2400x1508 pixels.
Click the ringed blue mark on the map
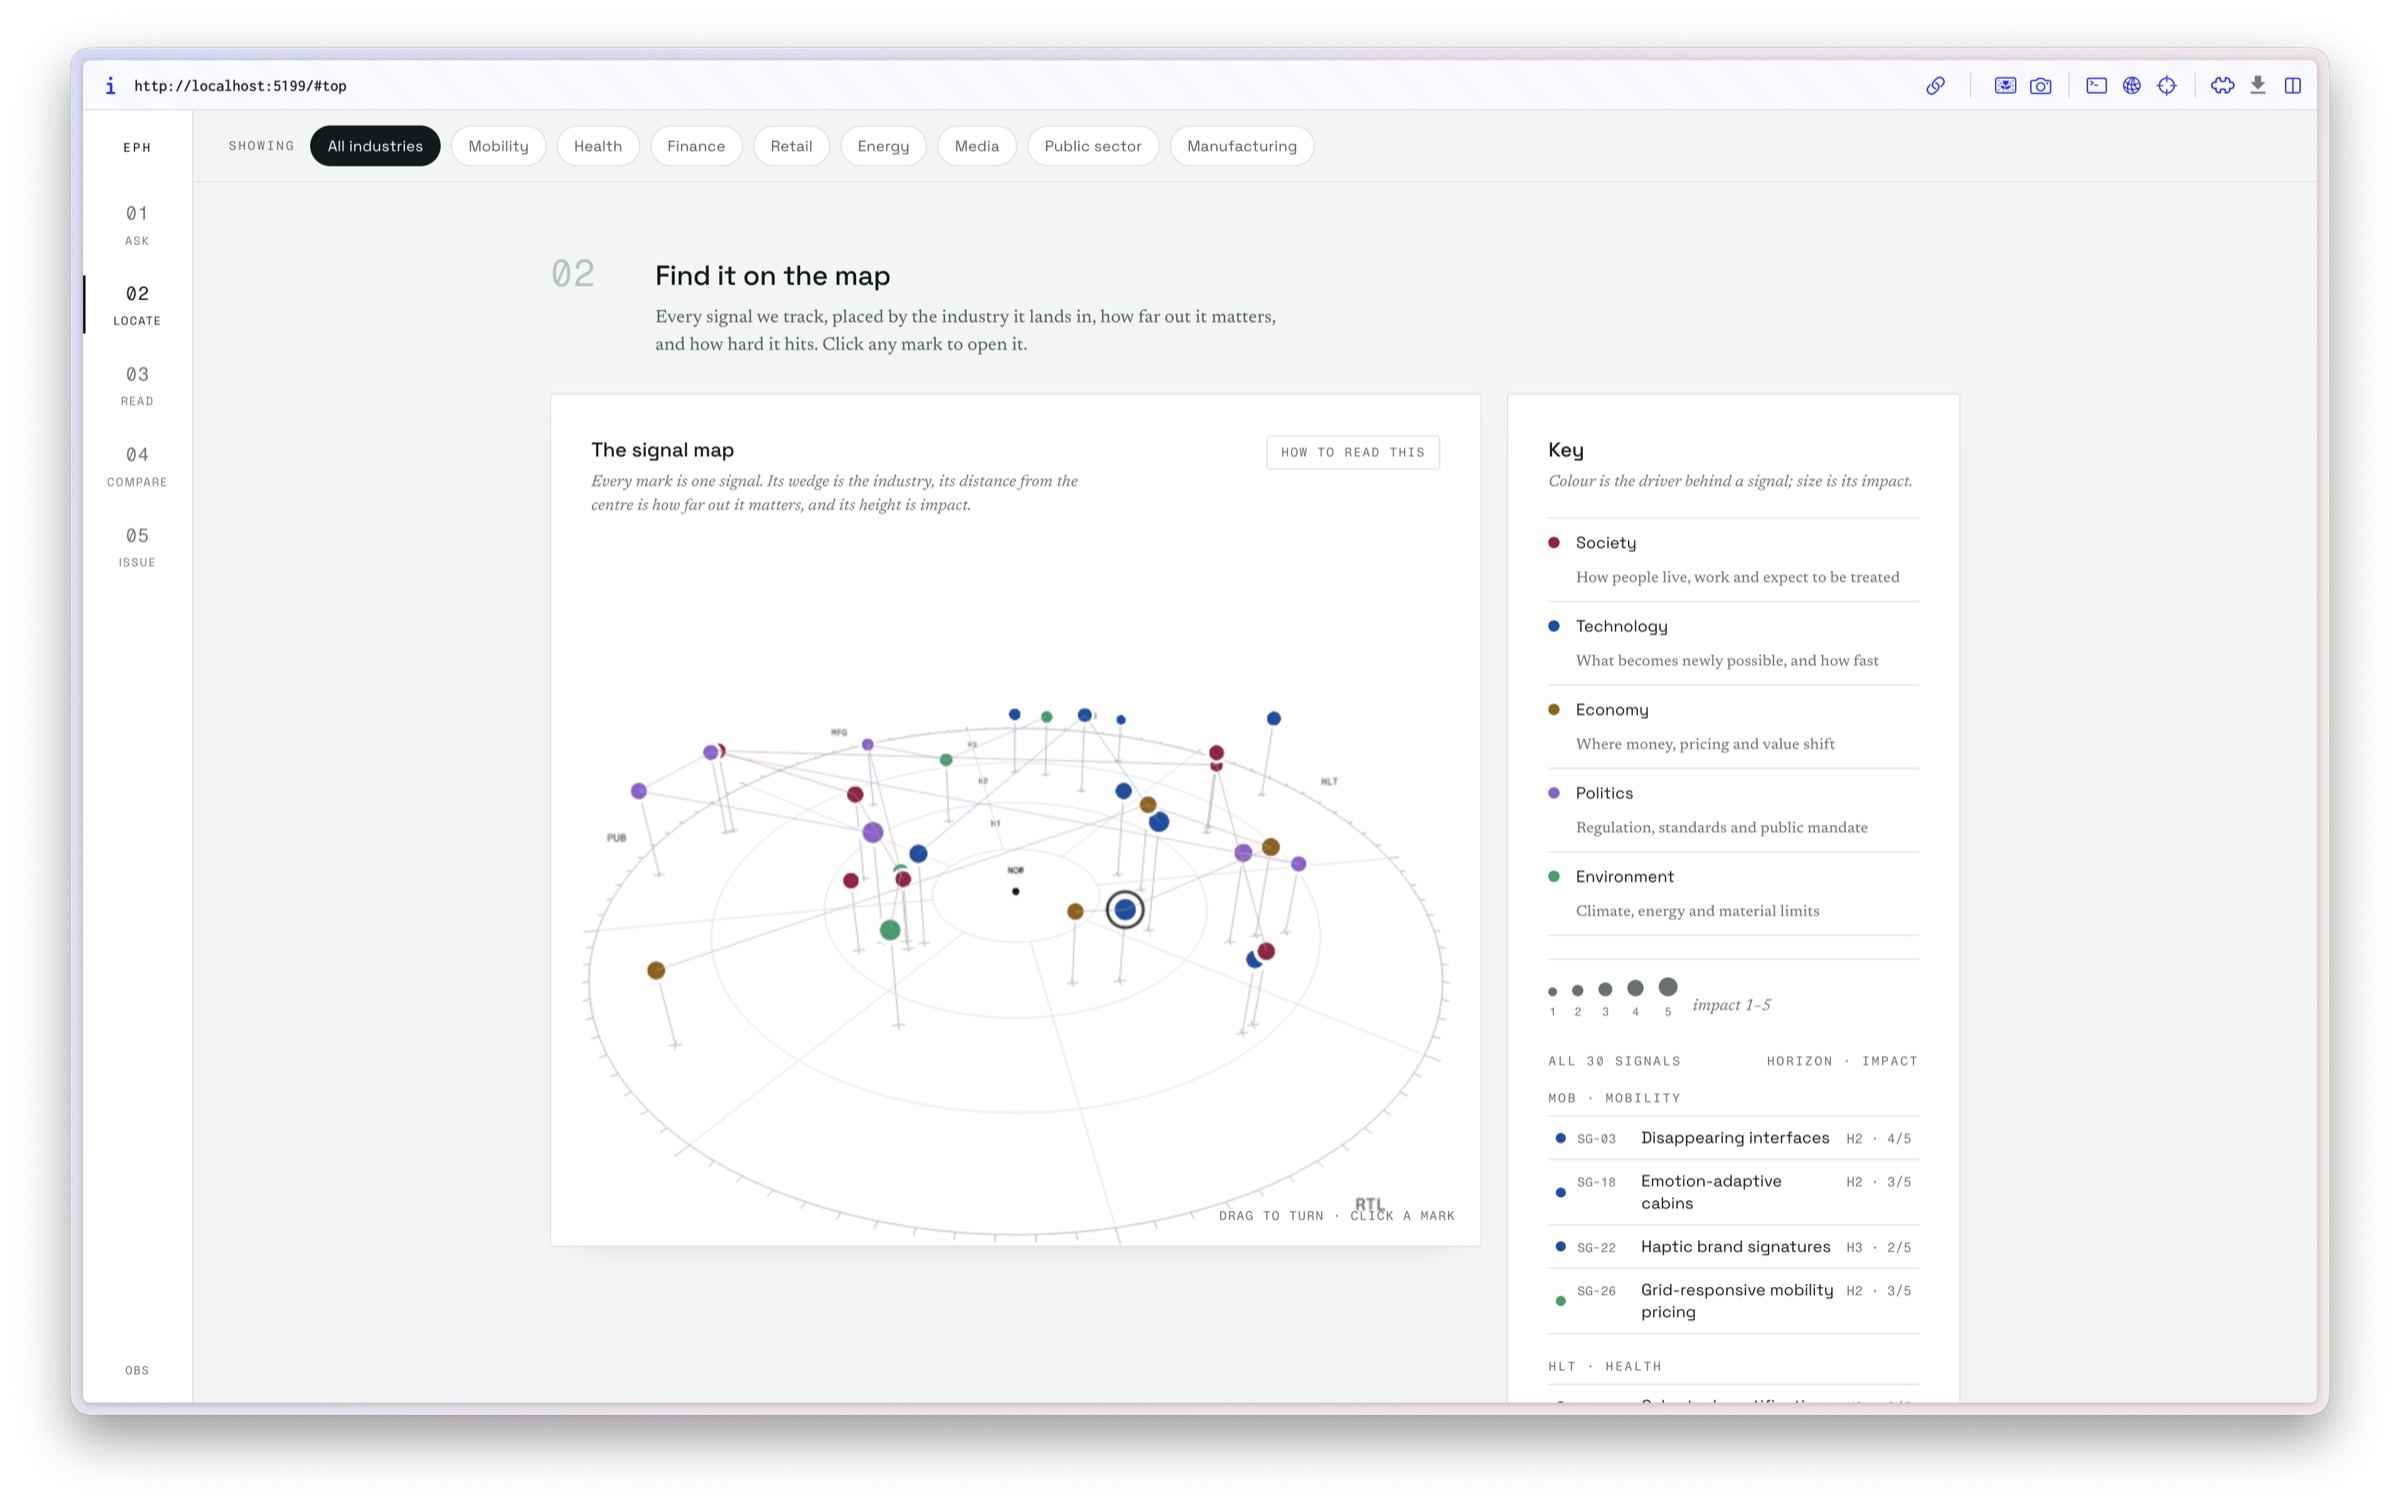coord(1125,910)
